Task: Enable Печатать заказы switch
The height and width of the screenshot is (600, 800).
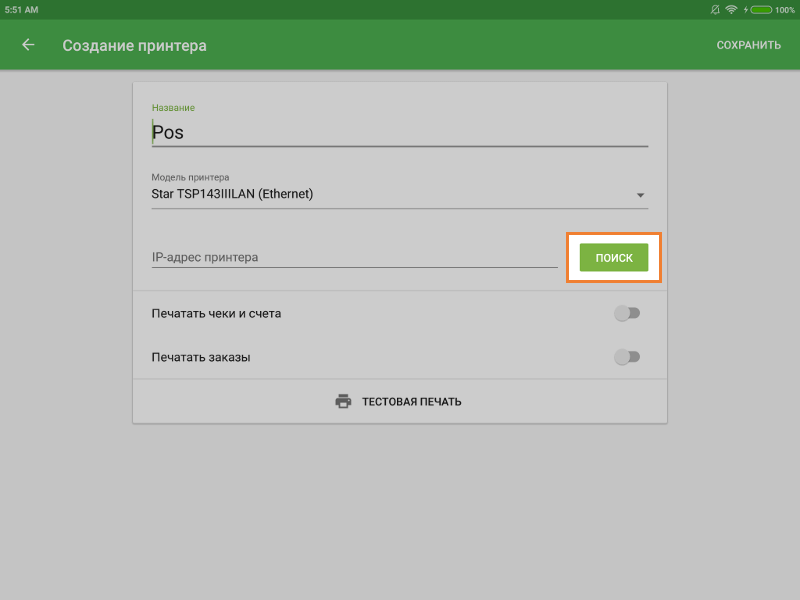Action: (x=627, y=357)
